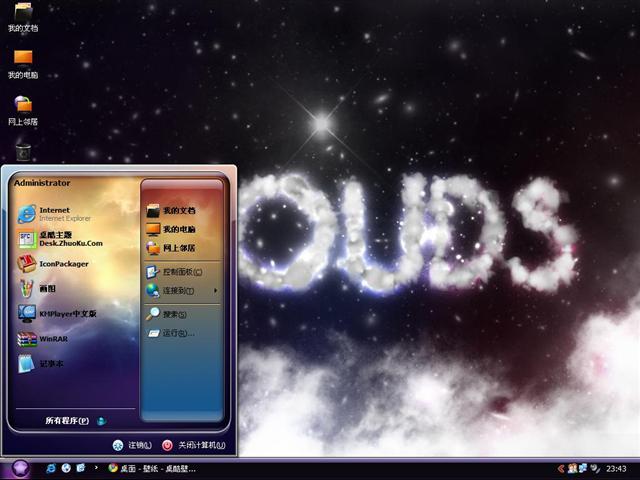This screenshot has width=640, height=480.
Task: Open 网上邻居 in Start menu right pane
Action: 171,248
